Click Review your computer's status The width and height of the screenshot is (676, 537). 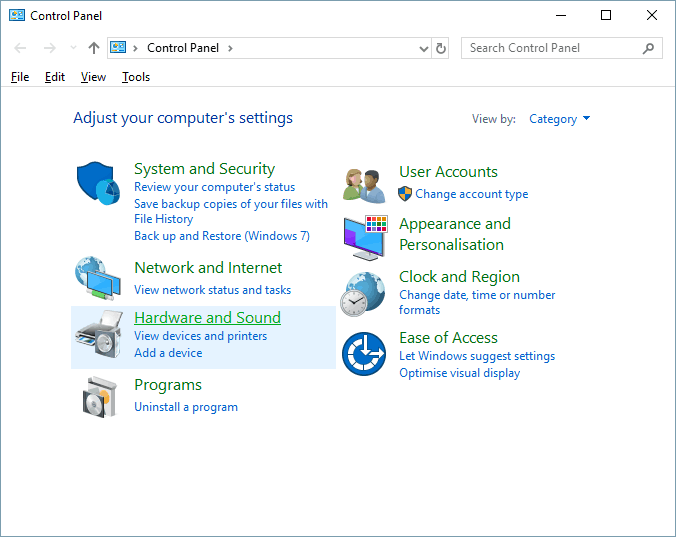coord(214,187)
